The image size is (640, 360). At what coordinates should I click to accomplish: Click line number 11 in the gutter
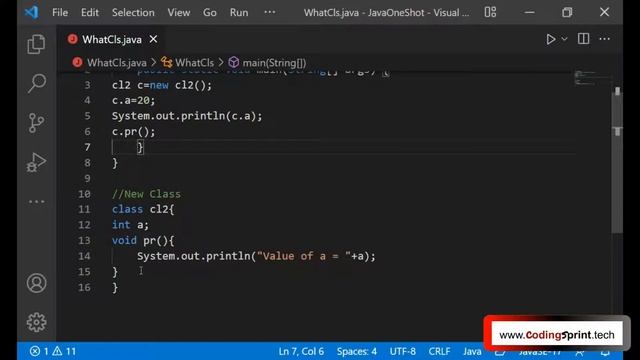(x=84, y=209)
